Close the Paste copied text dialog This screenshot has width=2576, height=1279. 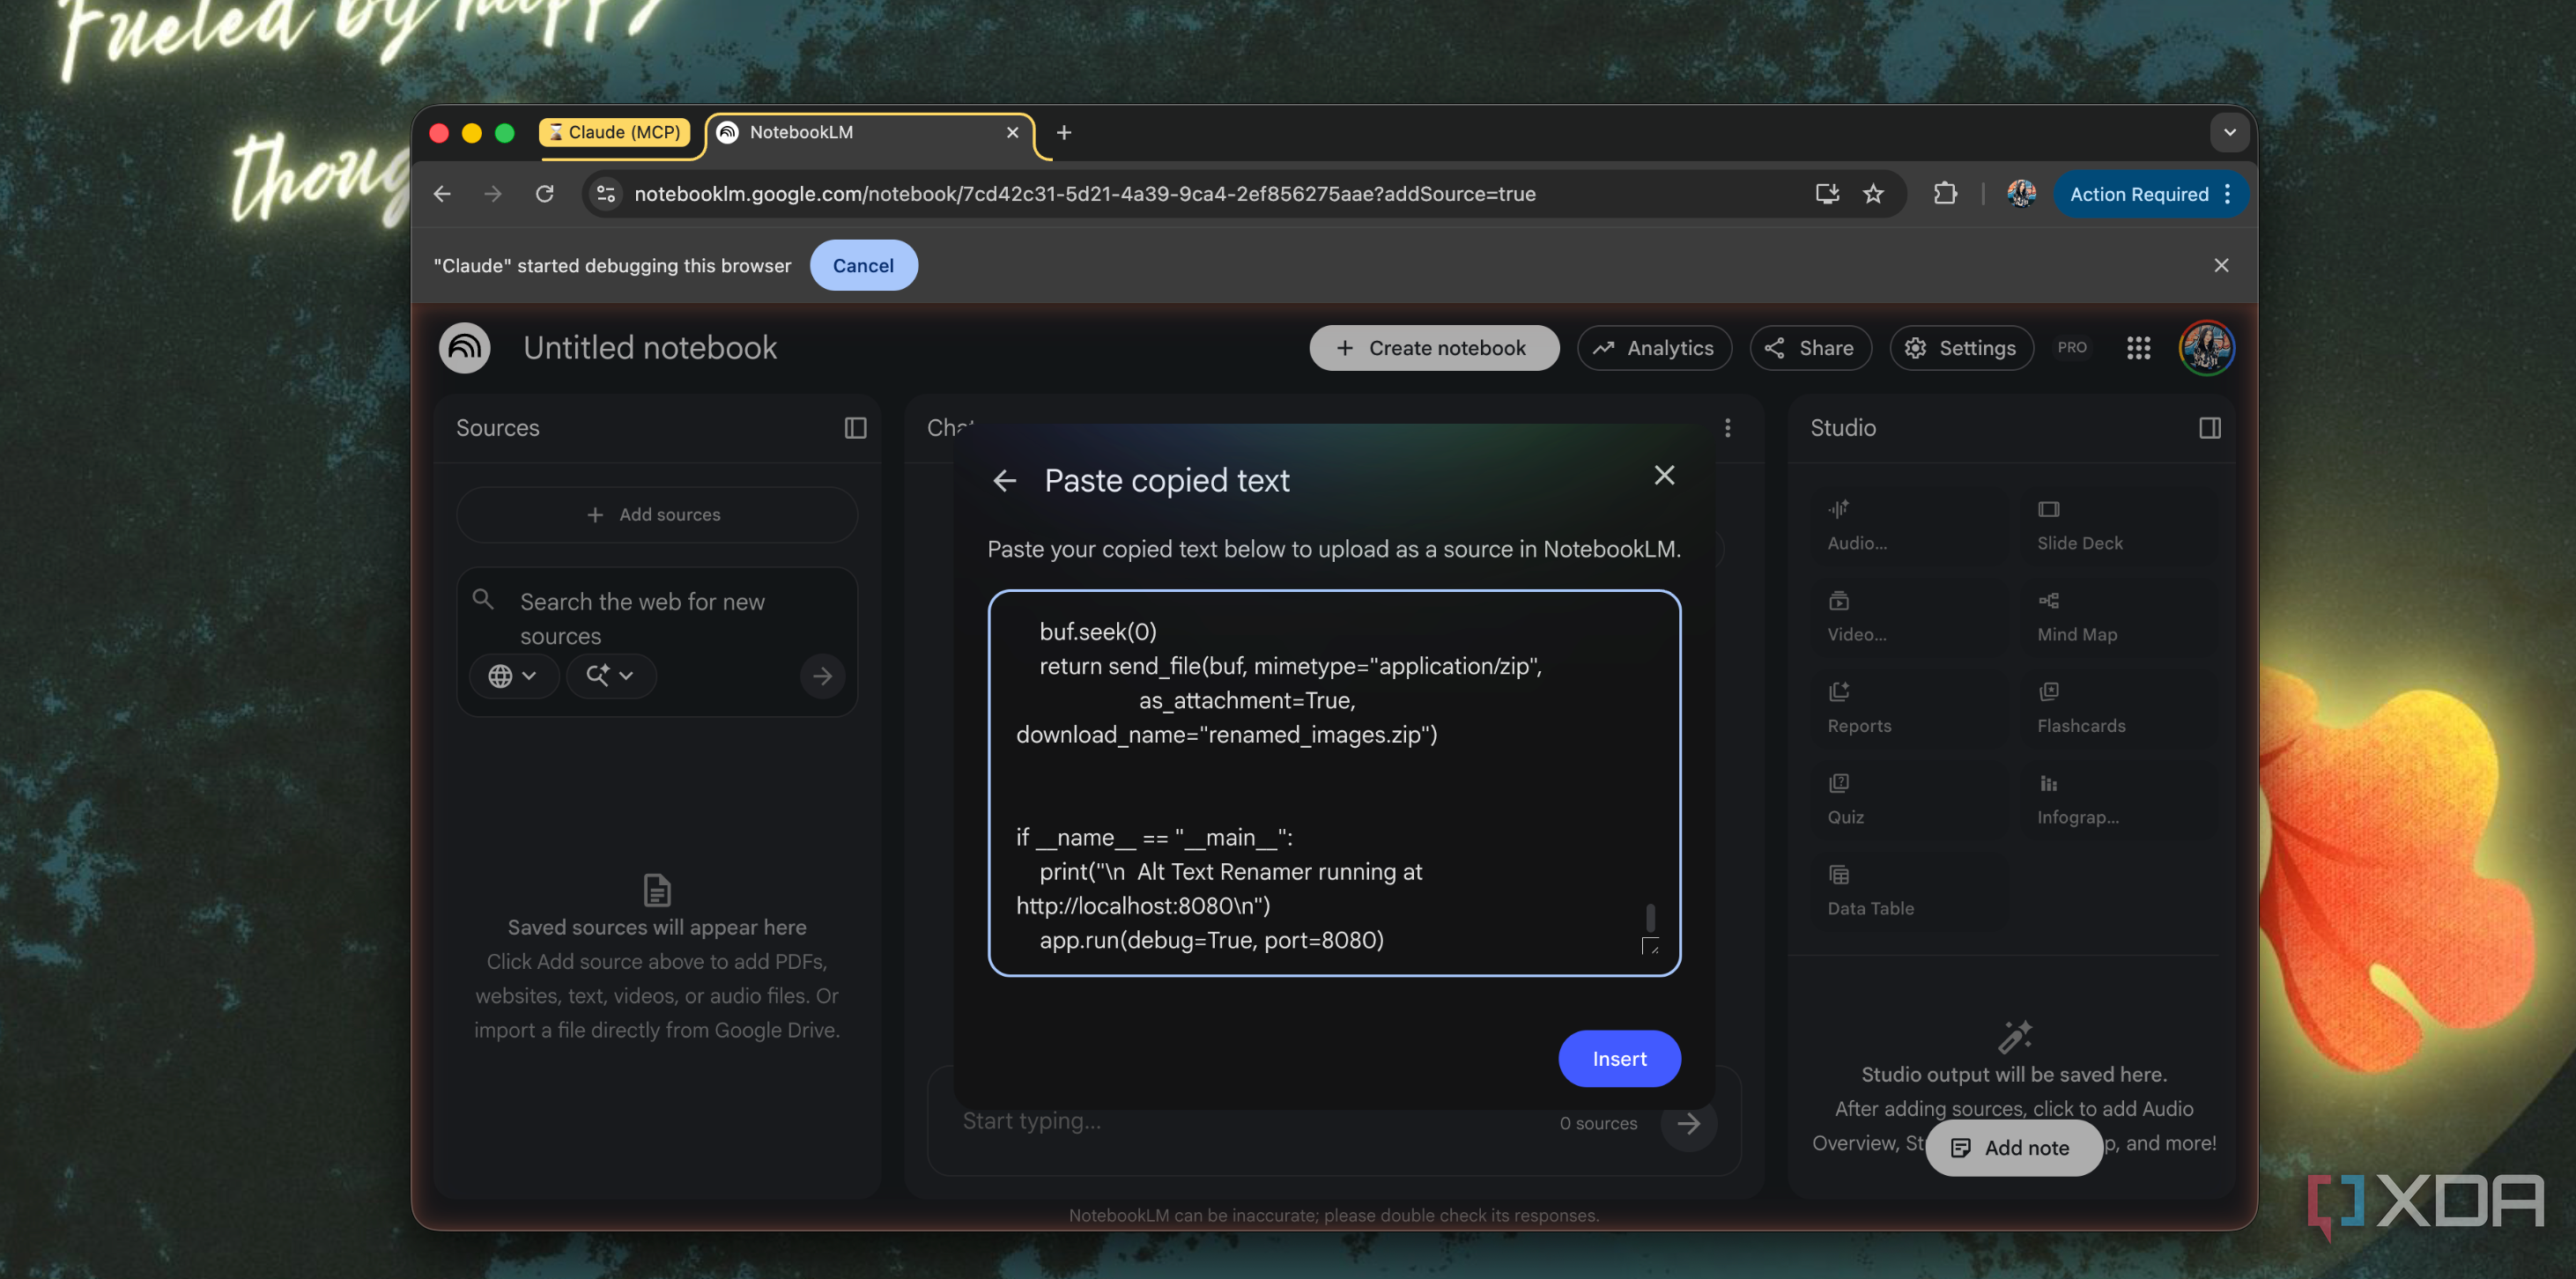(x=1664, y=475)
